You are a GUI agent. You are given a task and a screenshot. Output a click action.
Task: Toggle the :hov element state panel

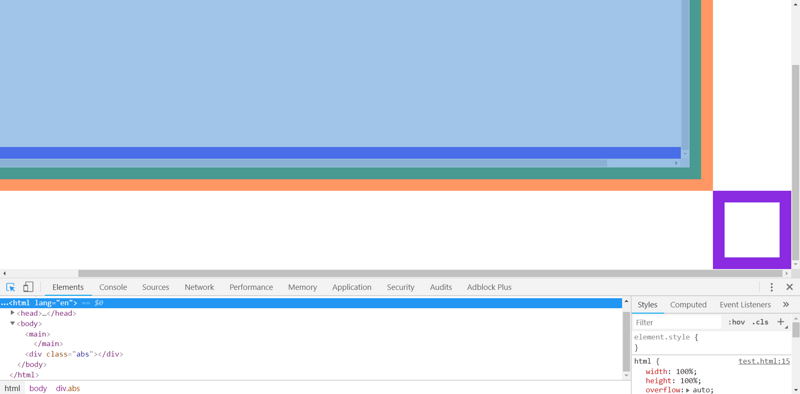(x=736, y=322)
